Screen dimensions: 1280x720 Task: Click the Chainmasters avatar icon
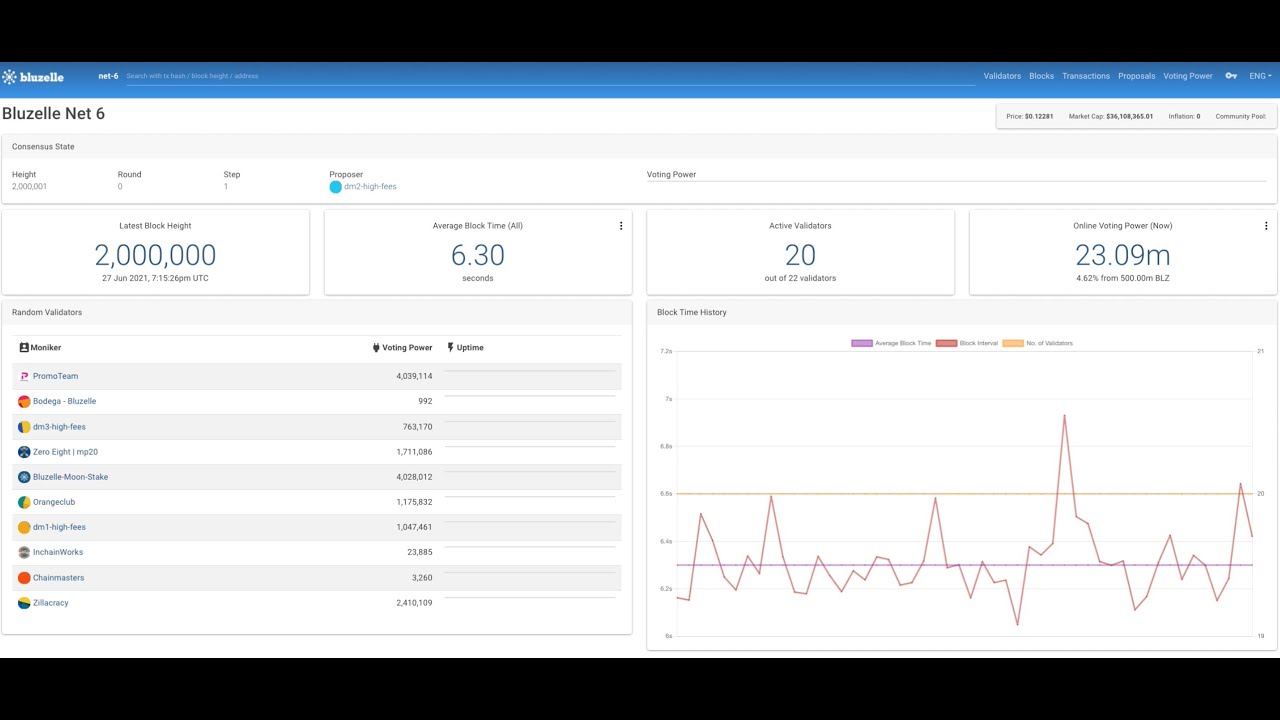(24, 578)
